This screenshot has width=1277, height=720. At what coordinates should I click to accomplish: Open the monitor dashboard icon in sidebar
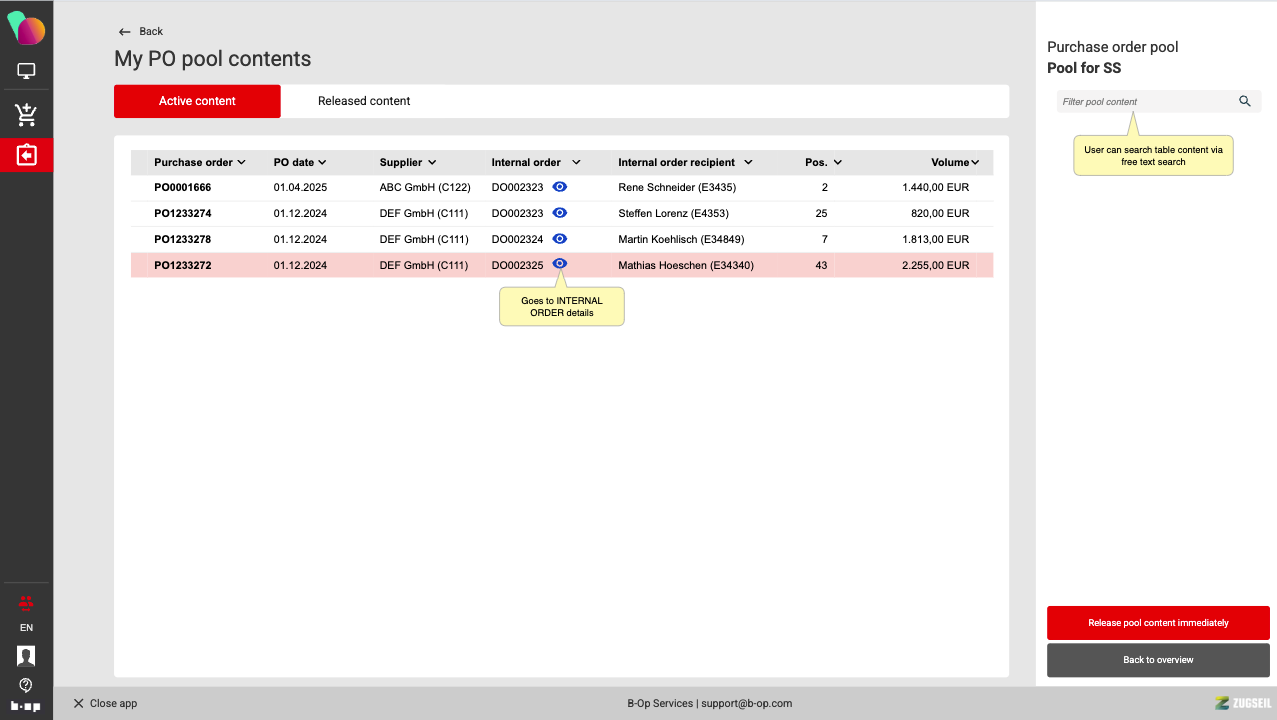click(26, 71)
